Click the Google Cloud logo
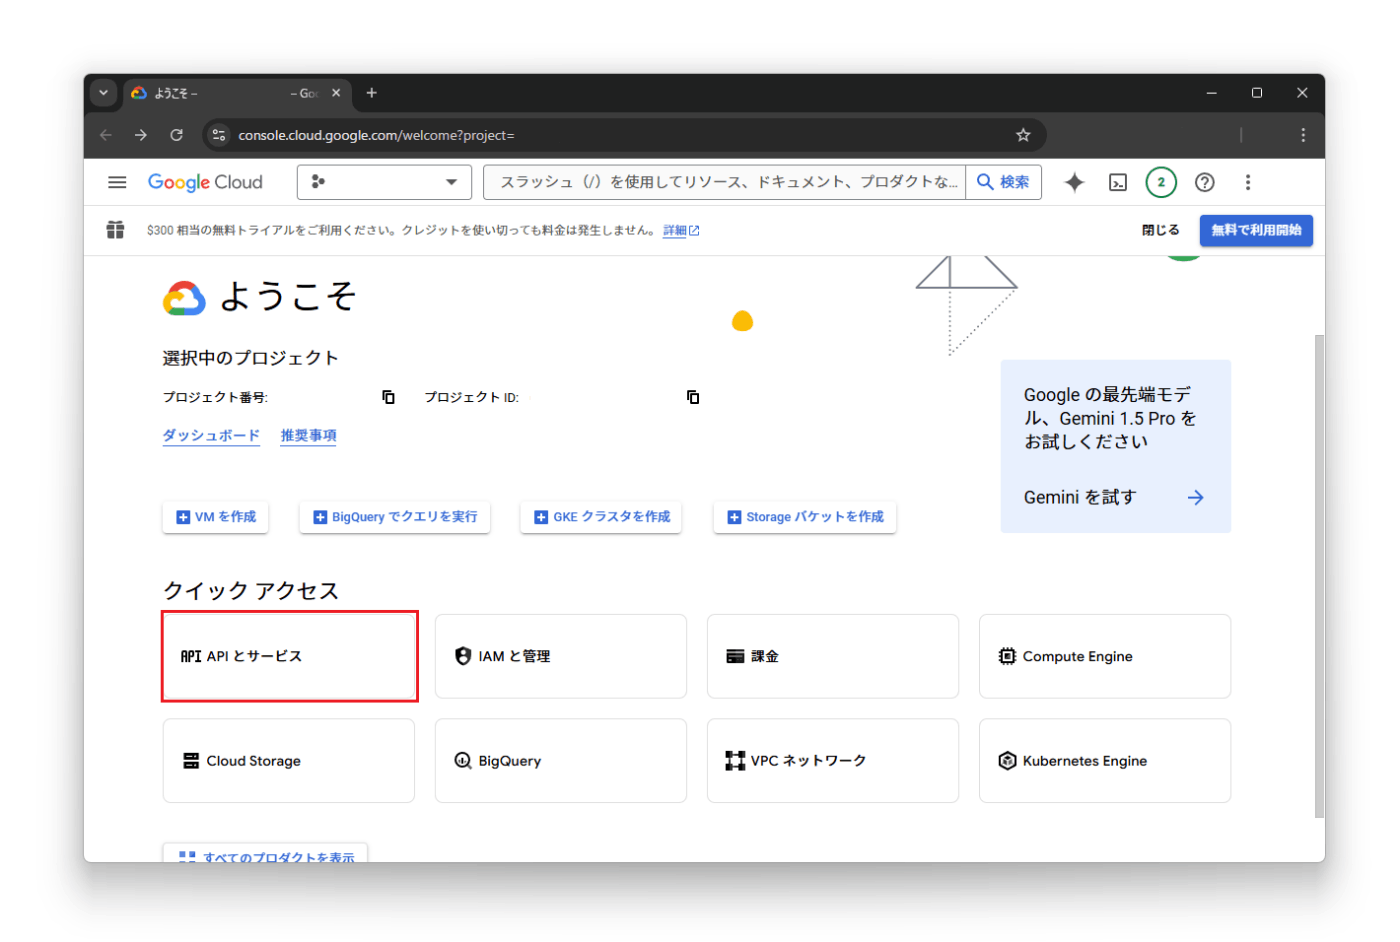Image resolution: width=1400 pixels, height=942 pixels. click(205, 182)
